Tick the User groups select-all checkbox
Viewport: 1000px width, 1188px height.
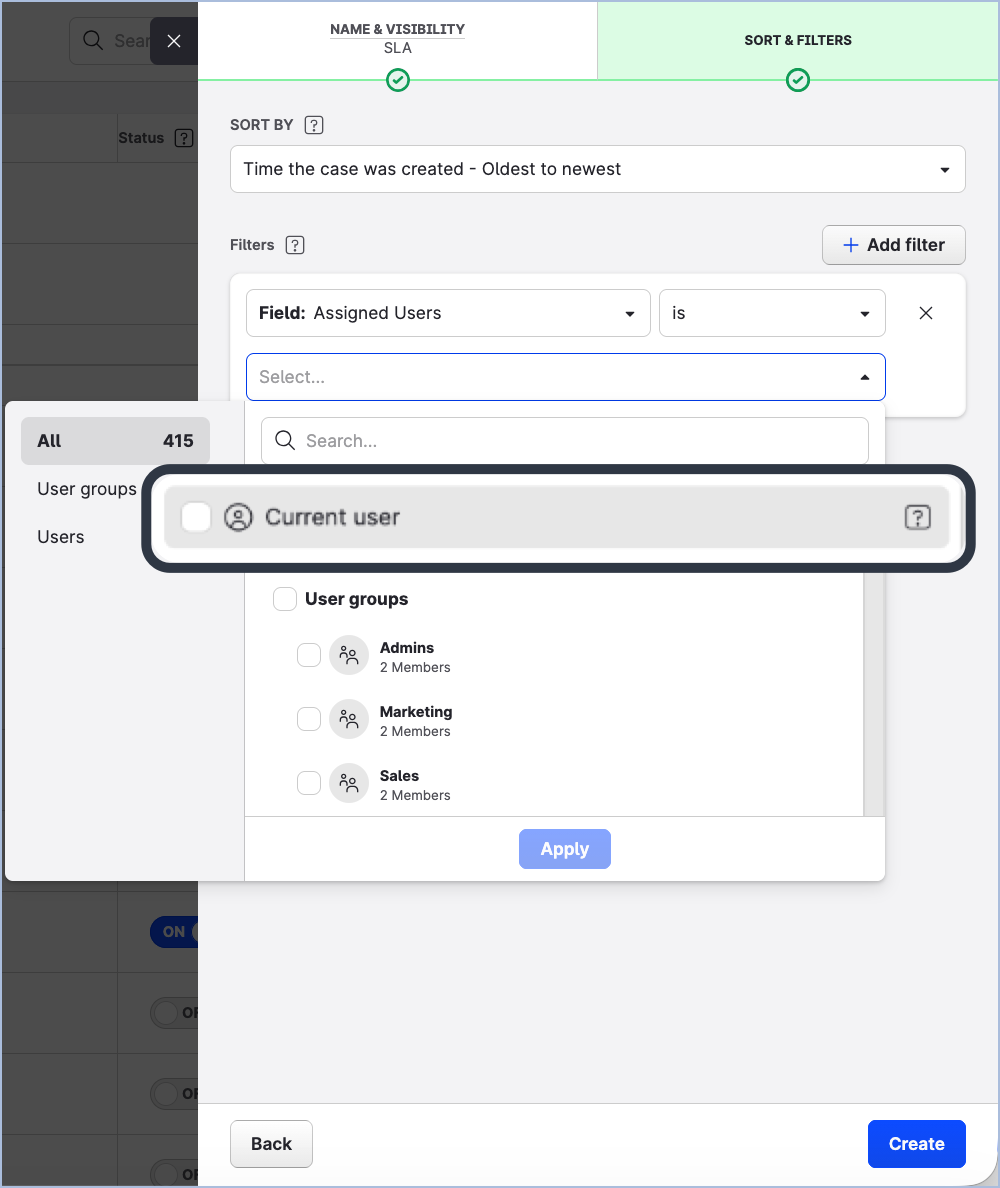[x=285, y=599]
